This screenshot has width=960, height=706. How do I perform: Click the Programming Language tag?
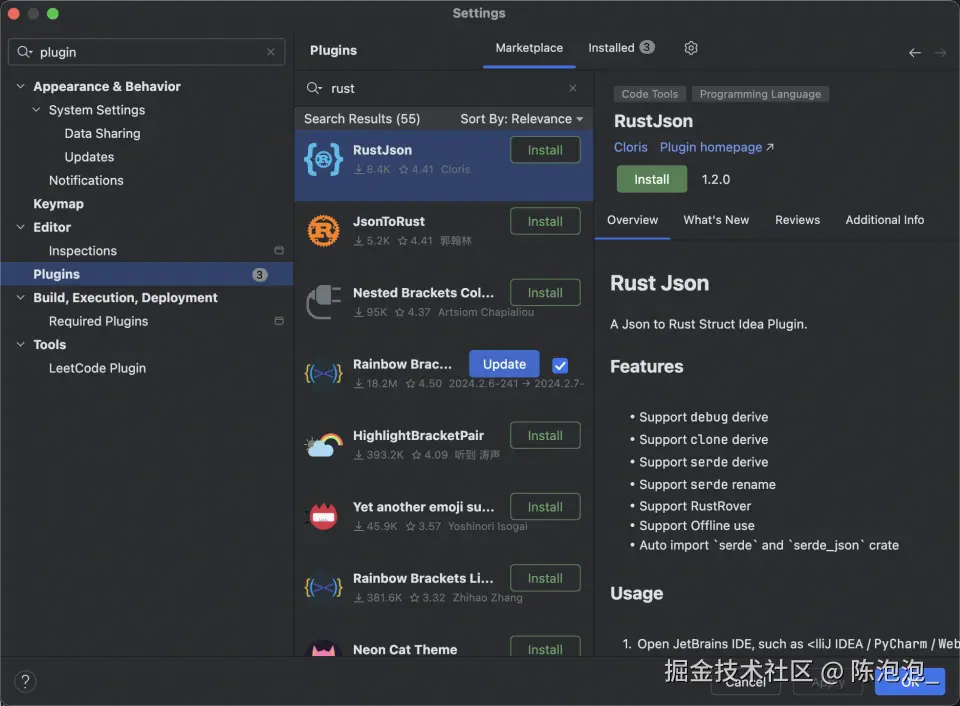(760, 94)
